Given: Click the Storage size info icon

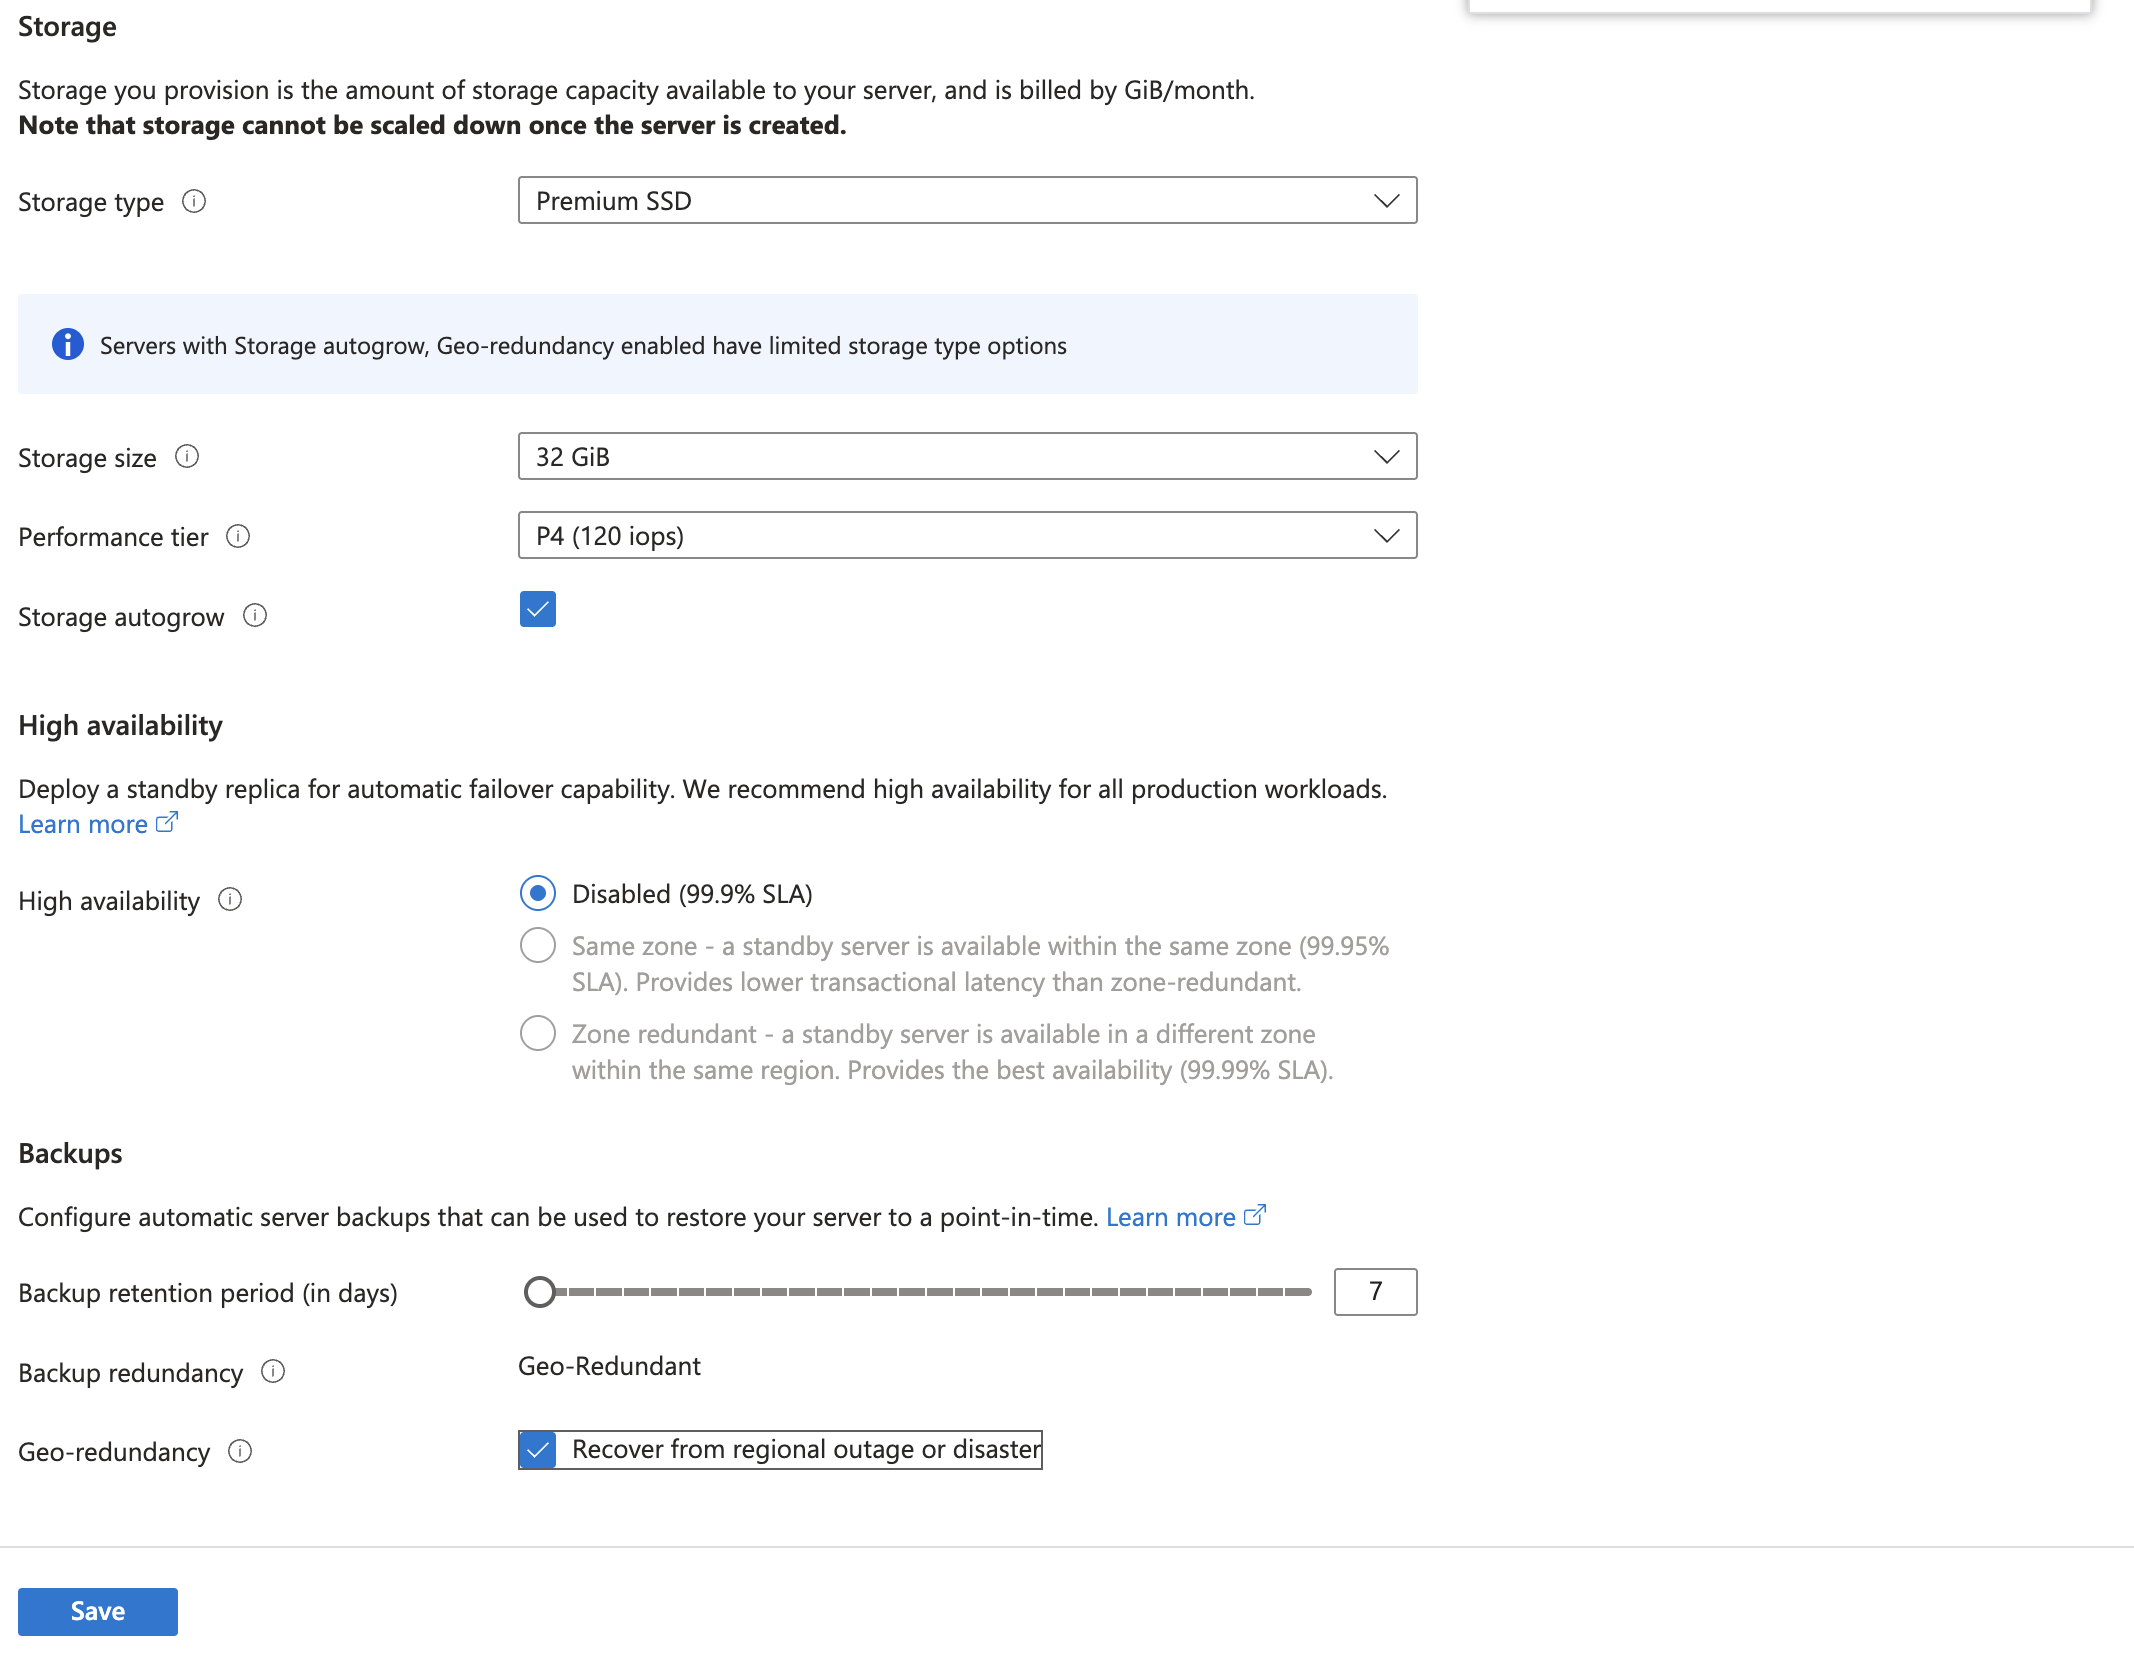Looking at the screenshot, I should pyautogui.click(x=187, y=457).
